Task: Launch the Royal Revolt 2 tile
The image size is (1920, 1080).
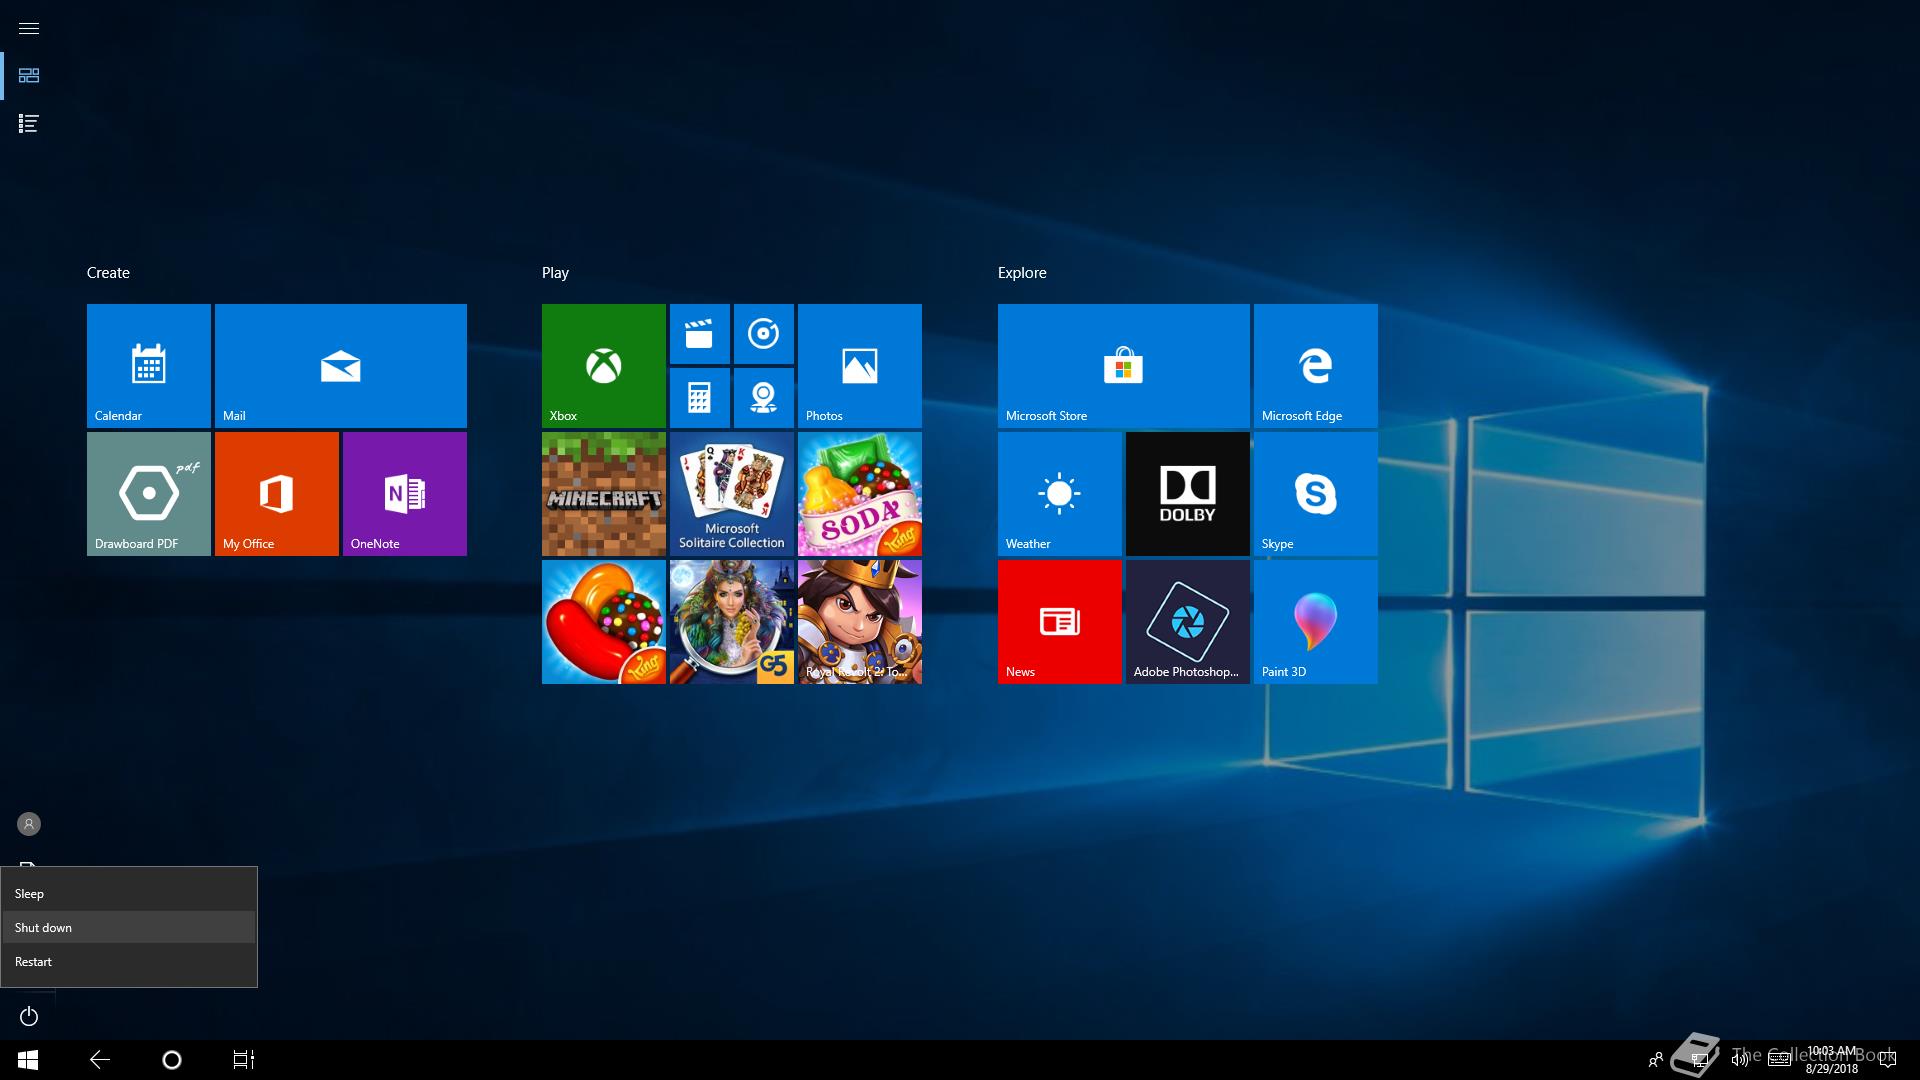Action: 860,622
